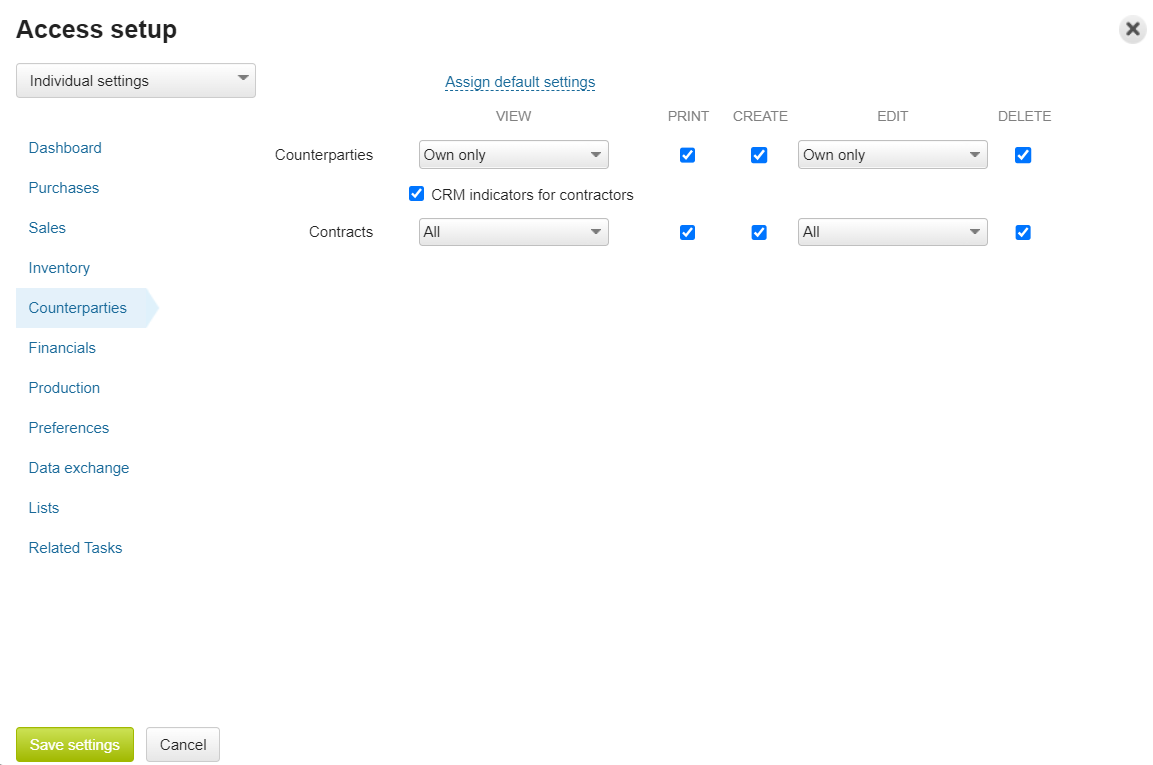
Task: Click the Contracts row label
Action: (x=340, y=232)
